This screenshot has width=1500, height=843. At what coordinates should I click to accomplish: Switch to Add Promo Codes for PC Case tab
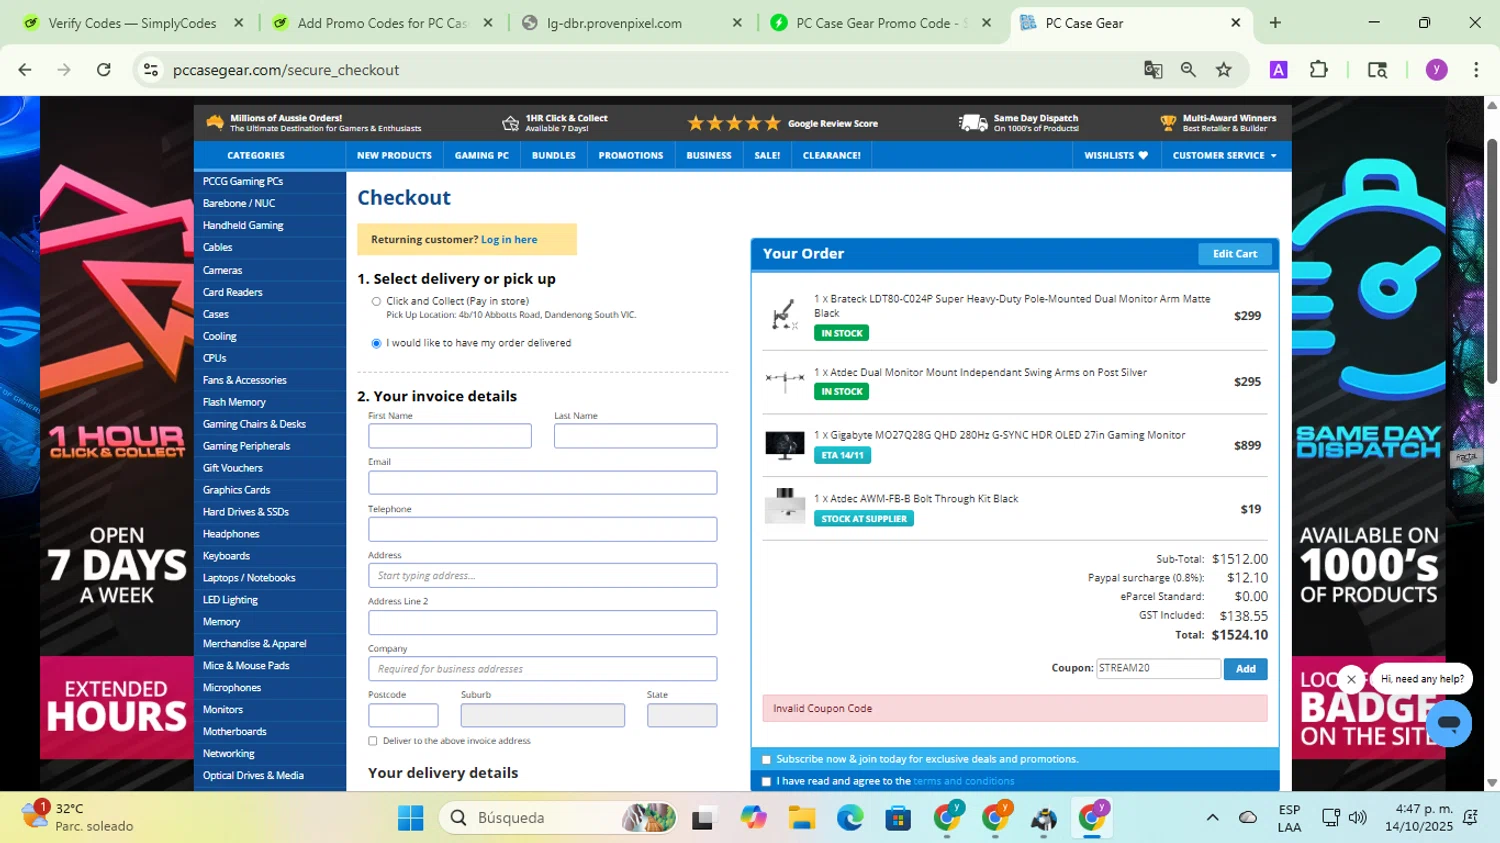(x=381, y=23)
